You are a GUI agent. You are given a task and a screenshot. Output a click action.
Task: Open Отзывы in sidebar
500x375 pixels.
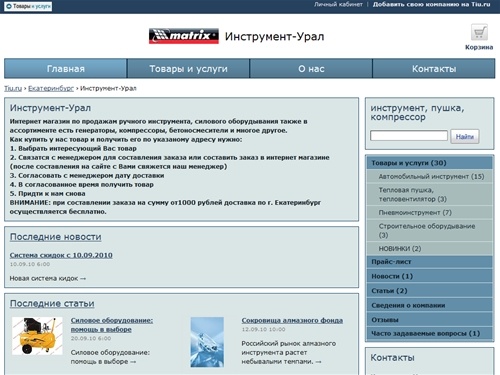(429, 319)
